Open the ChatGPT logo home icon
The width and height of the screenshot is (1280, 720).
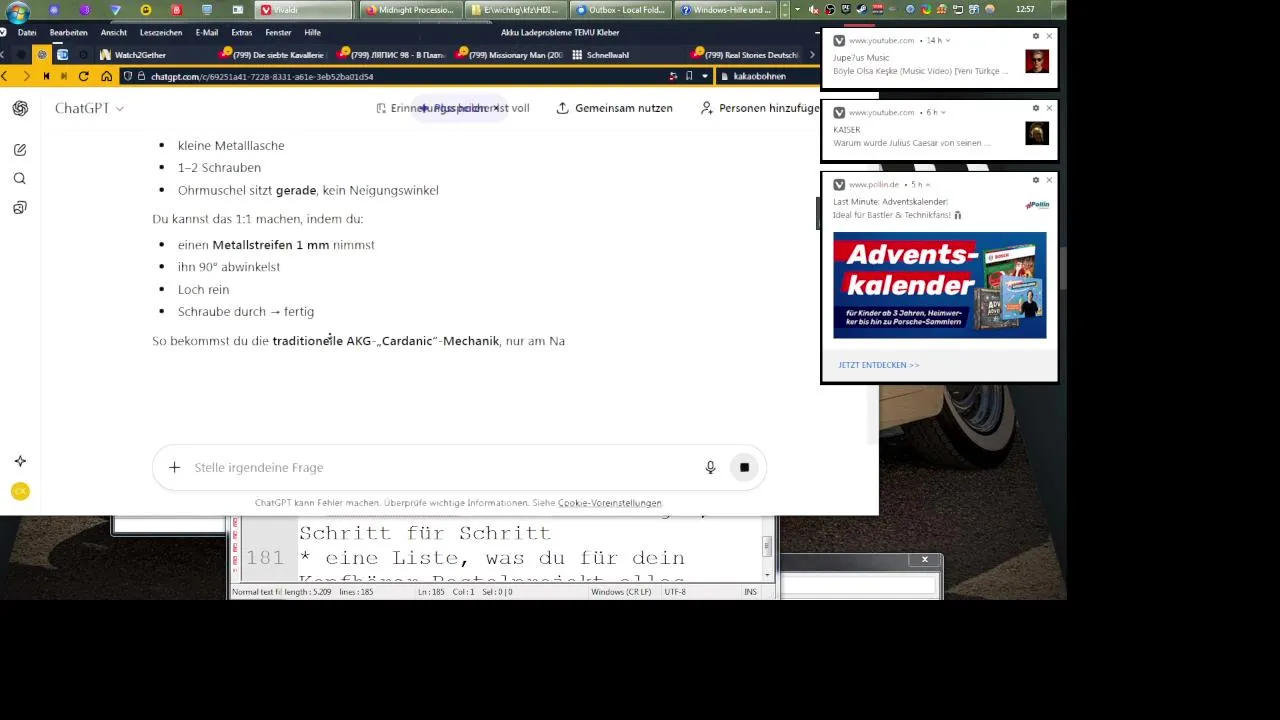point(20,108)
